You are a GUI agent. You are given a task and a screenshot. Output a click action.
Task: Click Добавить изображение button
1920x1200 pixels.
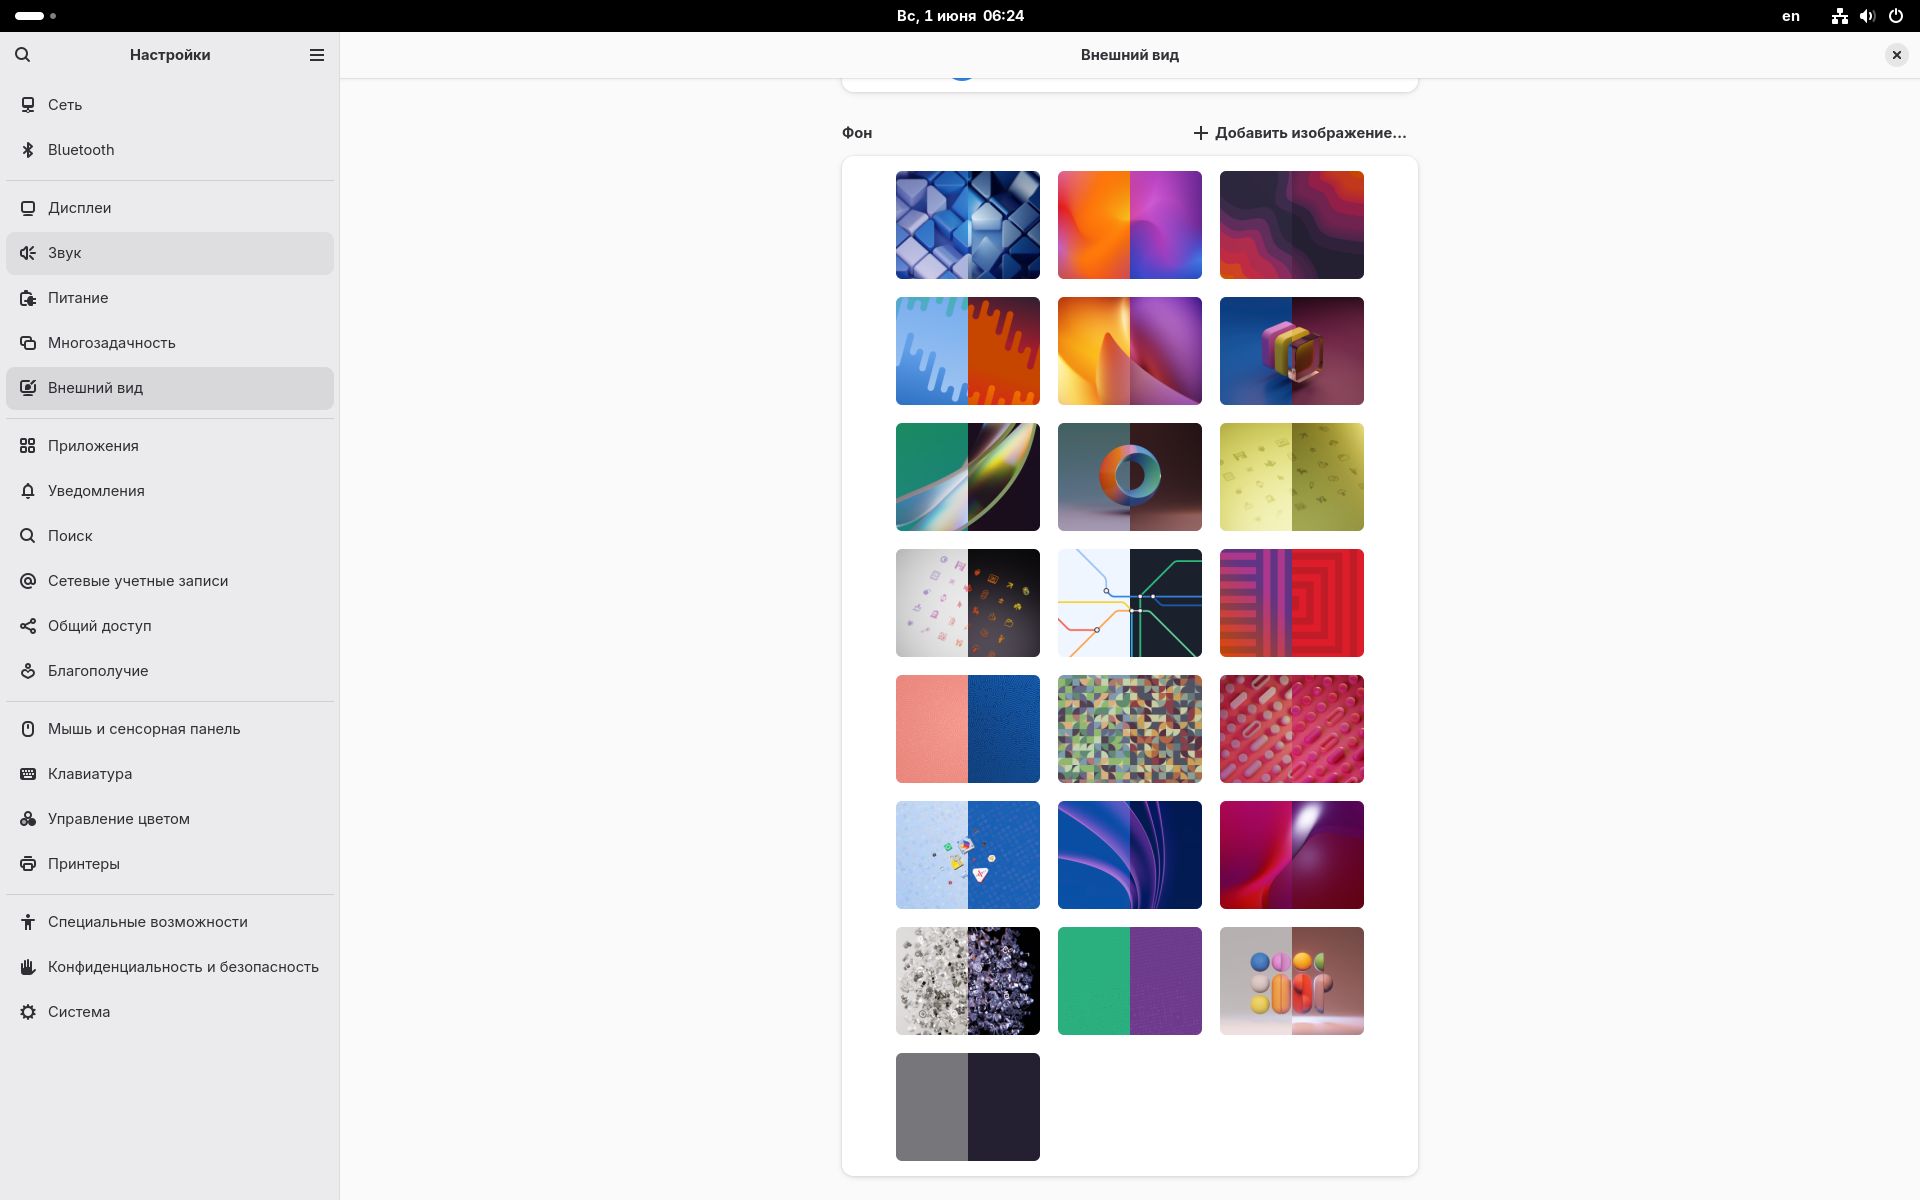(1300, 133)
